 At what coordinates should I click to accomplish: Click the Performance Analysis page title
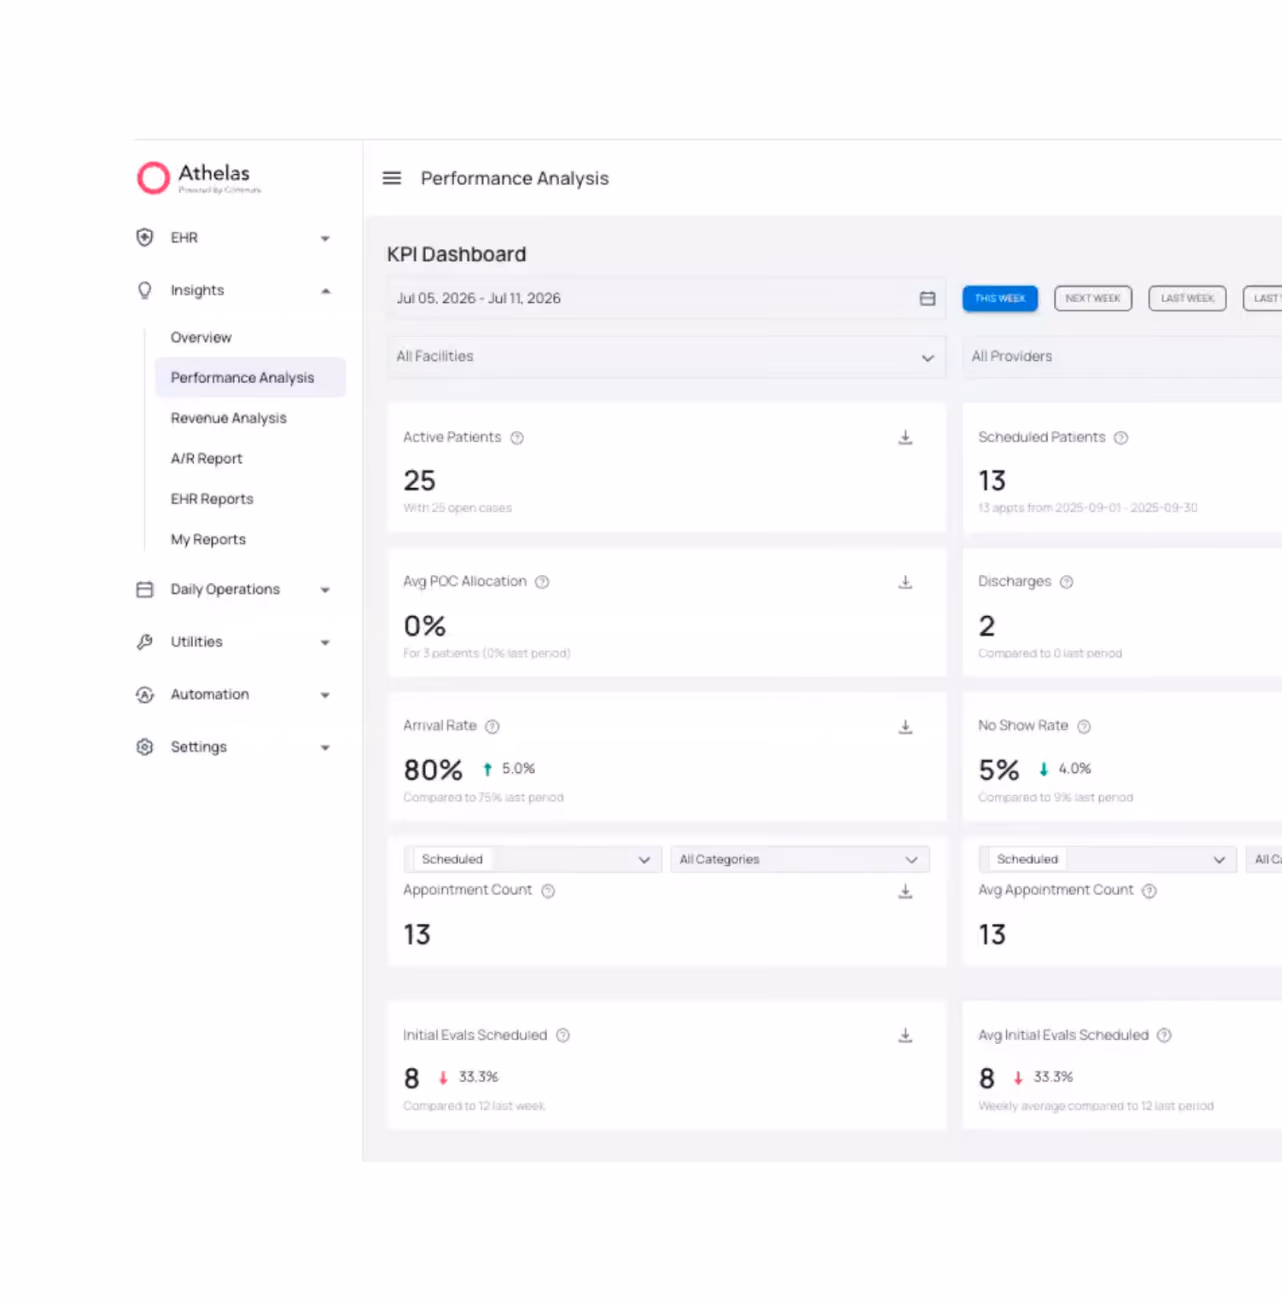point(514,178)
